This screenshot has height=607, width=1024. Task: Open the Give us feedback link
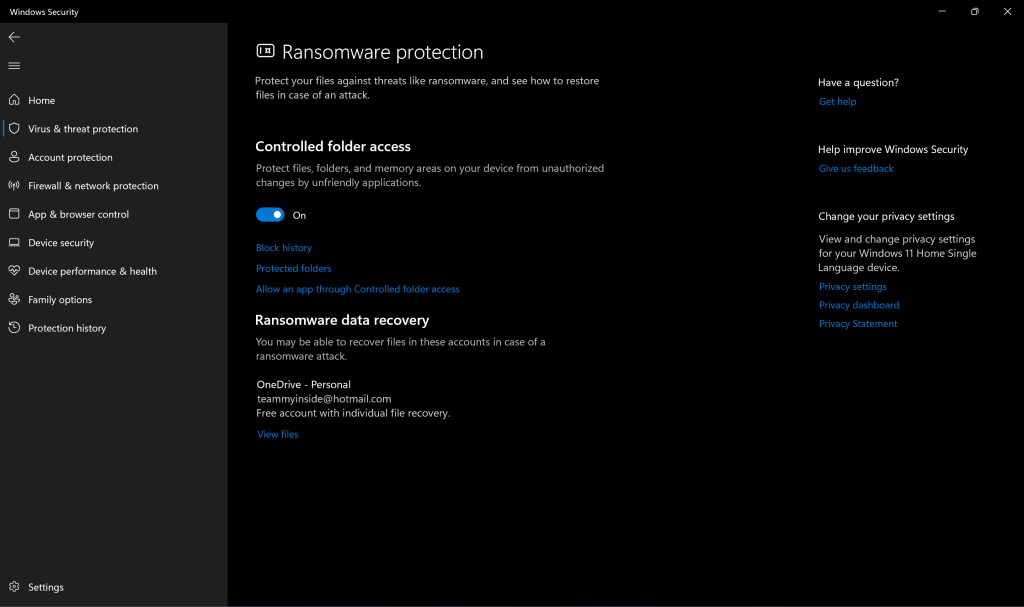tap(856, 168)
